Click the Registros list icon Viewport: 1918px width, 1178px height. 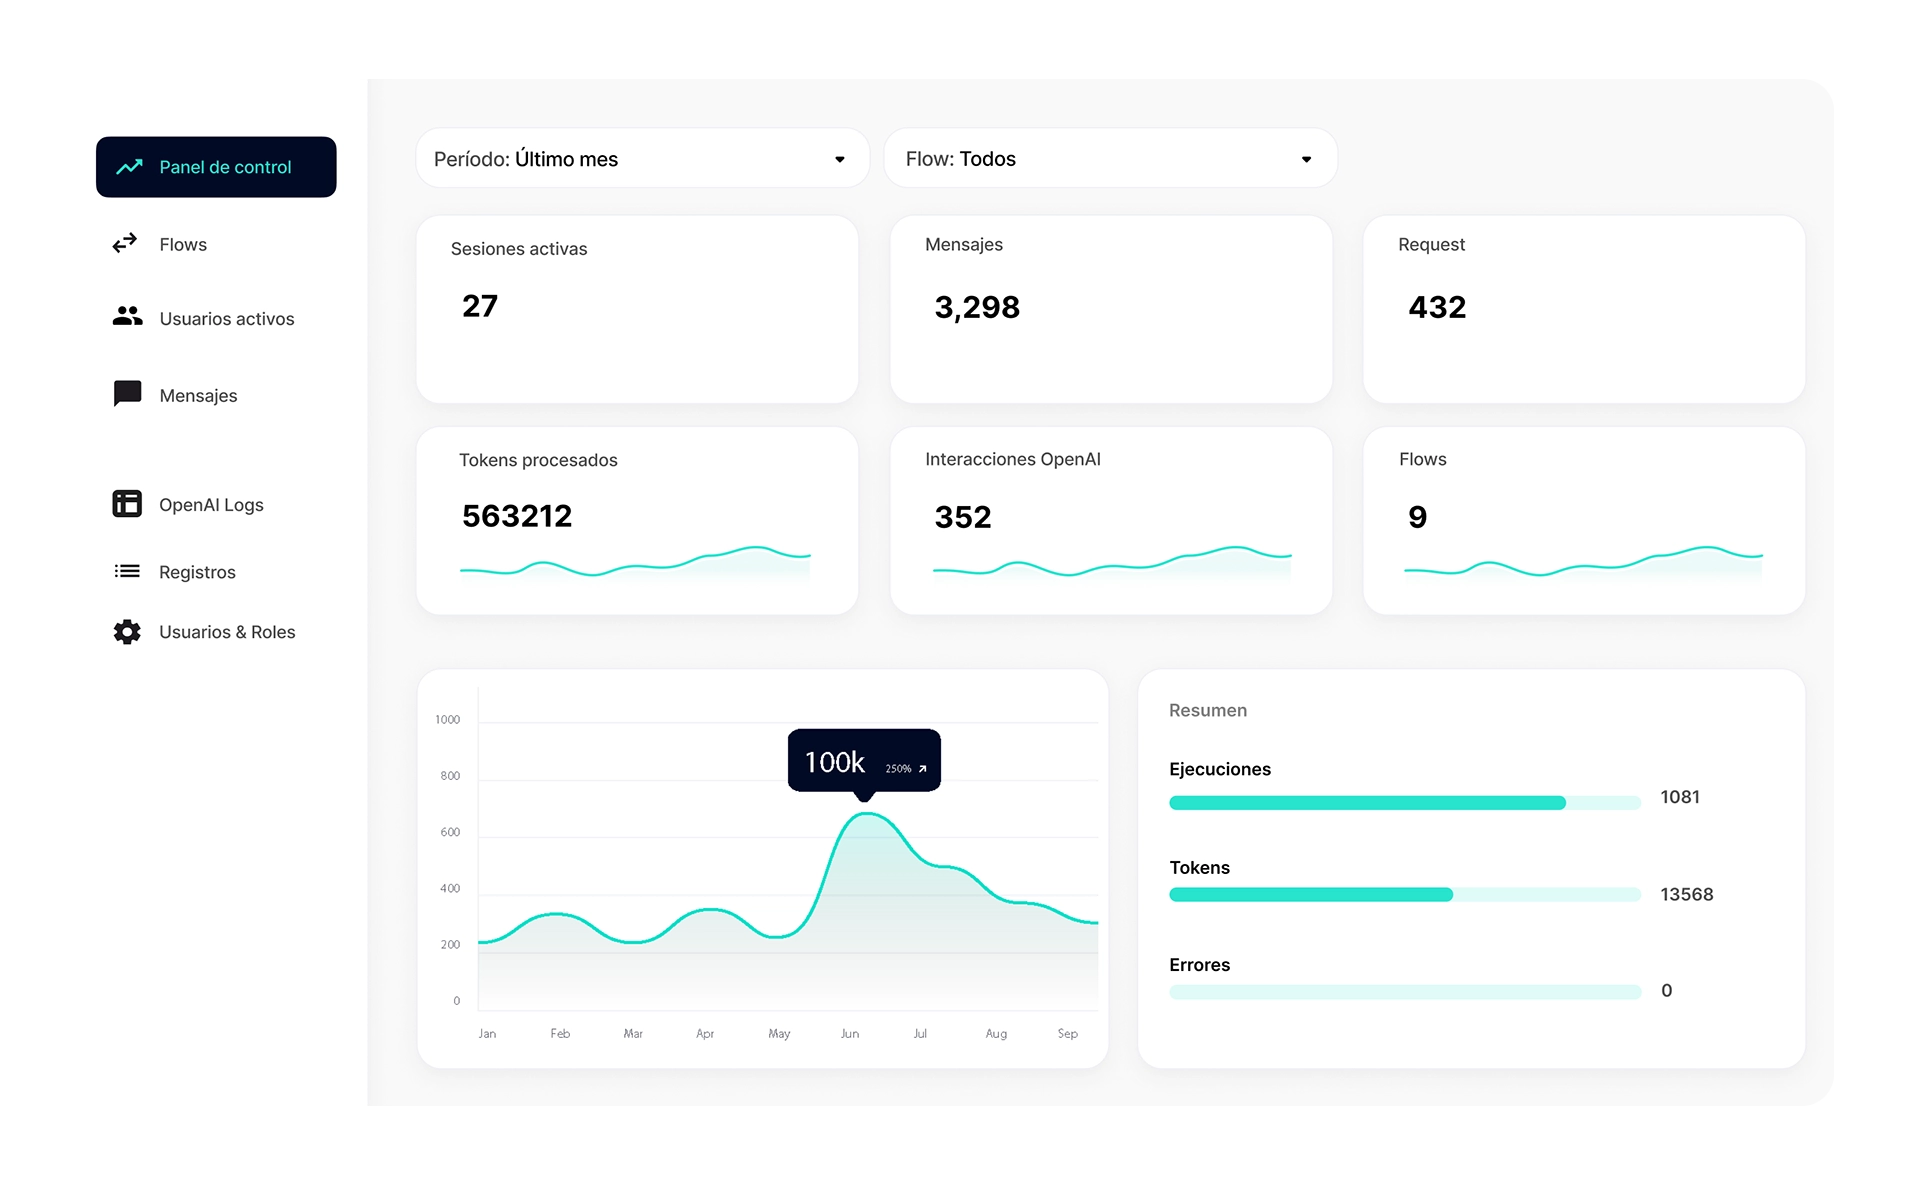(x=127, y=571)
